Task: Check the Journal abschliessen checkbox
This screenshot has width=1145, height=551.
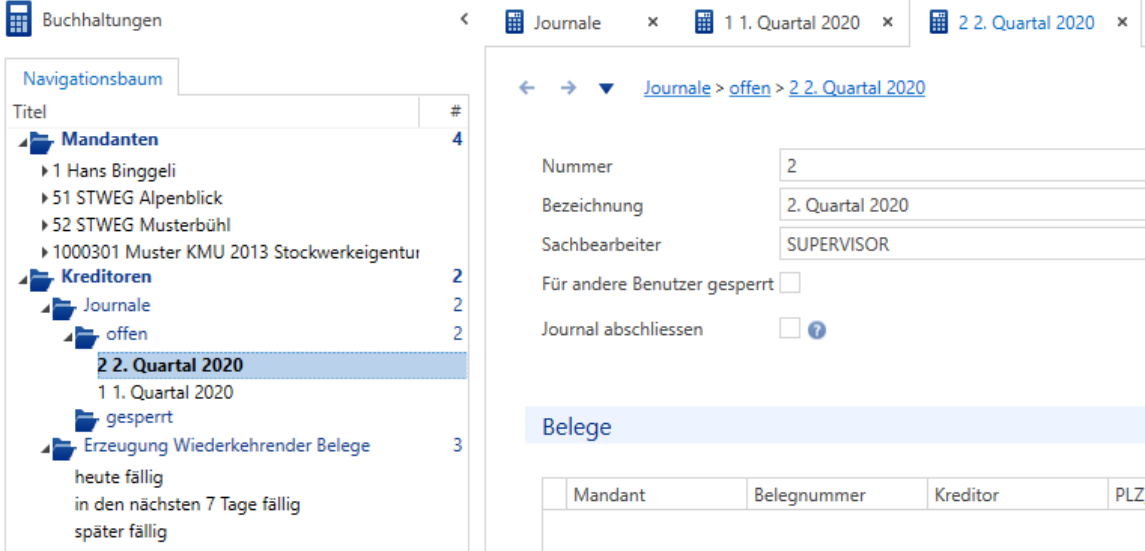Action: 790,328
